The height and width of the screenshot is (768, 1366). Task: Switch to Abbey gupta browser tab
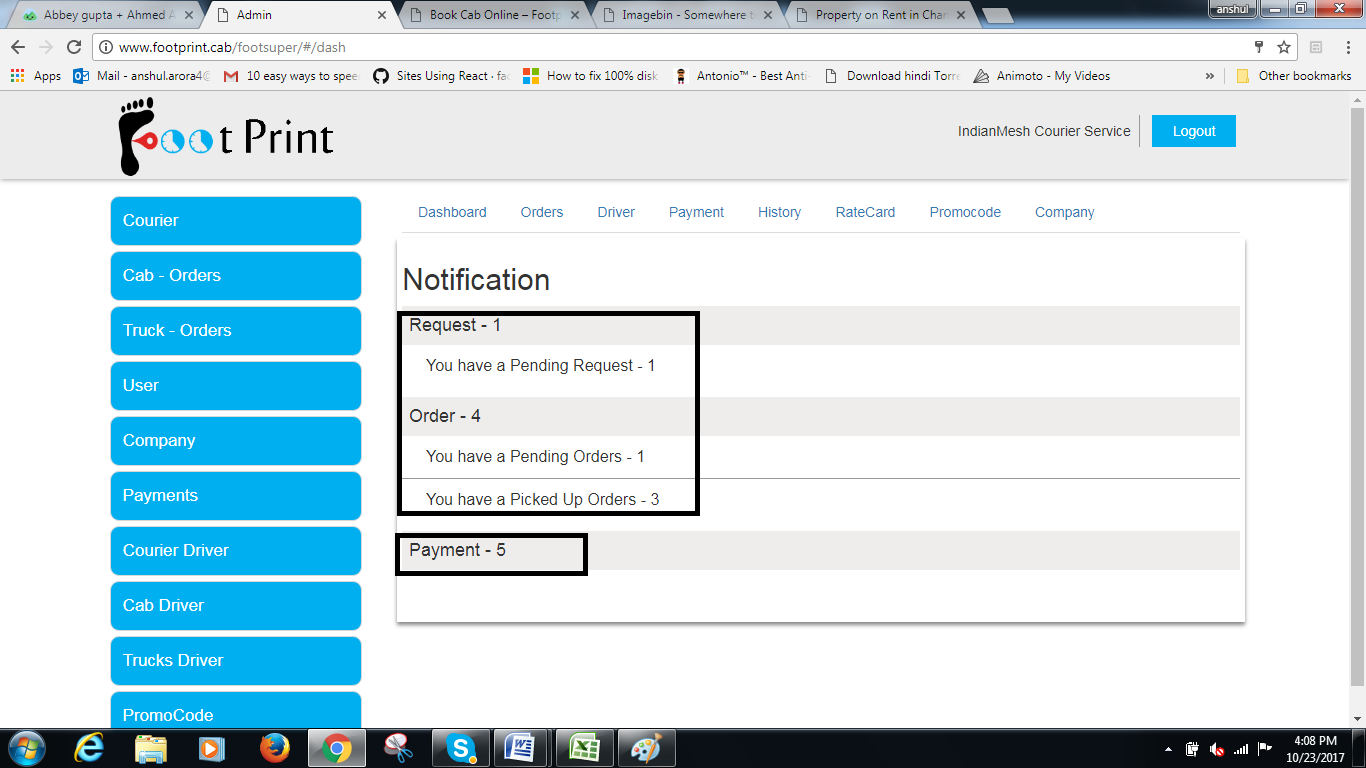click(x=107, y=15)
